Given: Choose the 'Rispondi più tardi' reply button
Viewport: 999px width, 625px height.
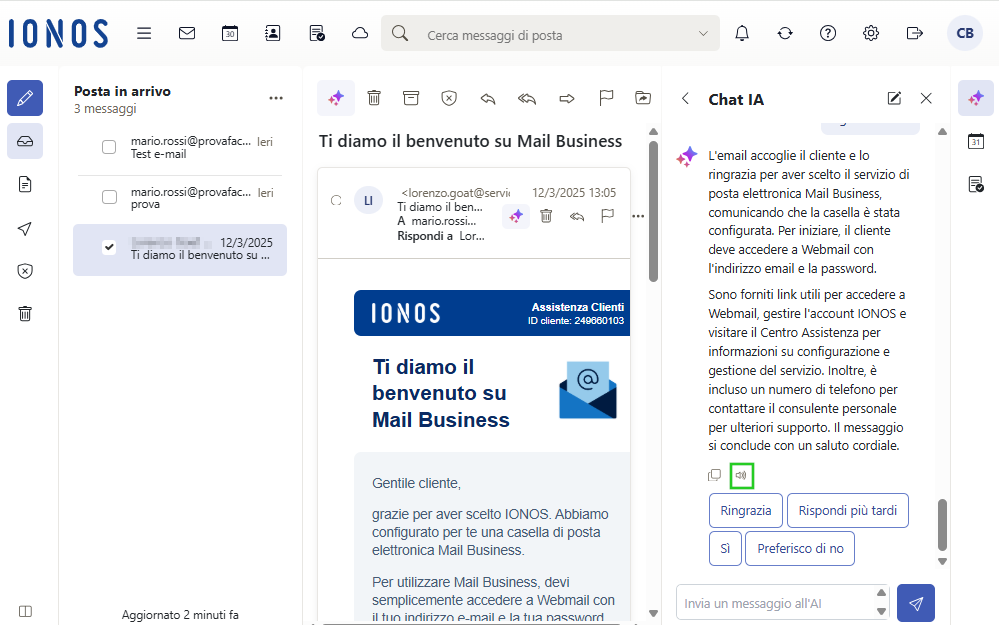Looking at the screenshot, I should [847, 510].
